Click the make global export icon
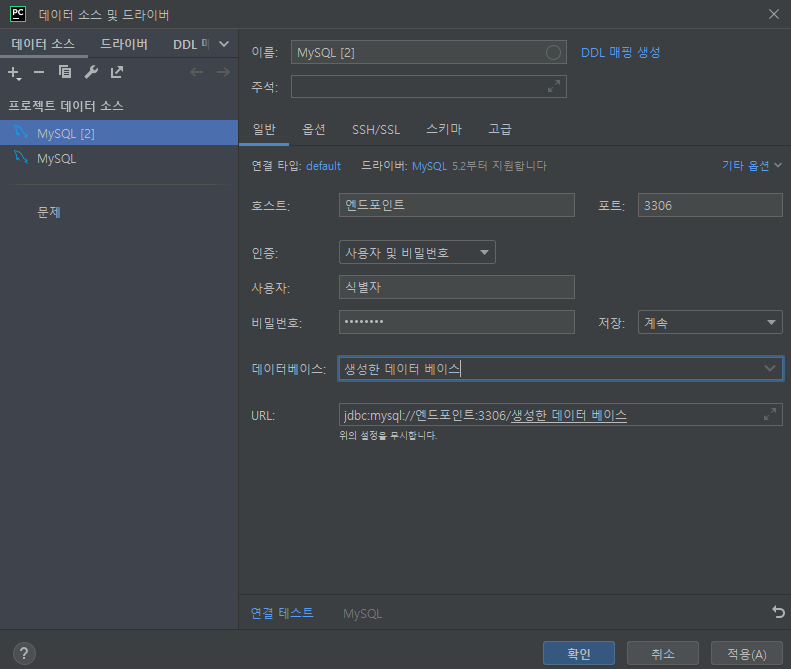Viewport: 791px width, 669px height. [117, 72]
